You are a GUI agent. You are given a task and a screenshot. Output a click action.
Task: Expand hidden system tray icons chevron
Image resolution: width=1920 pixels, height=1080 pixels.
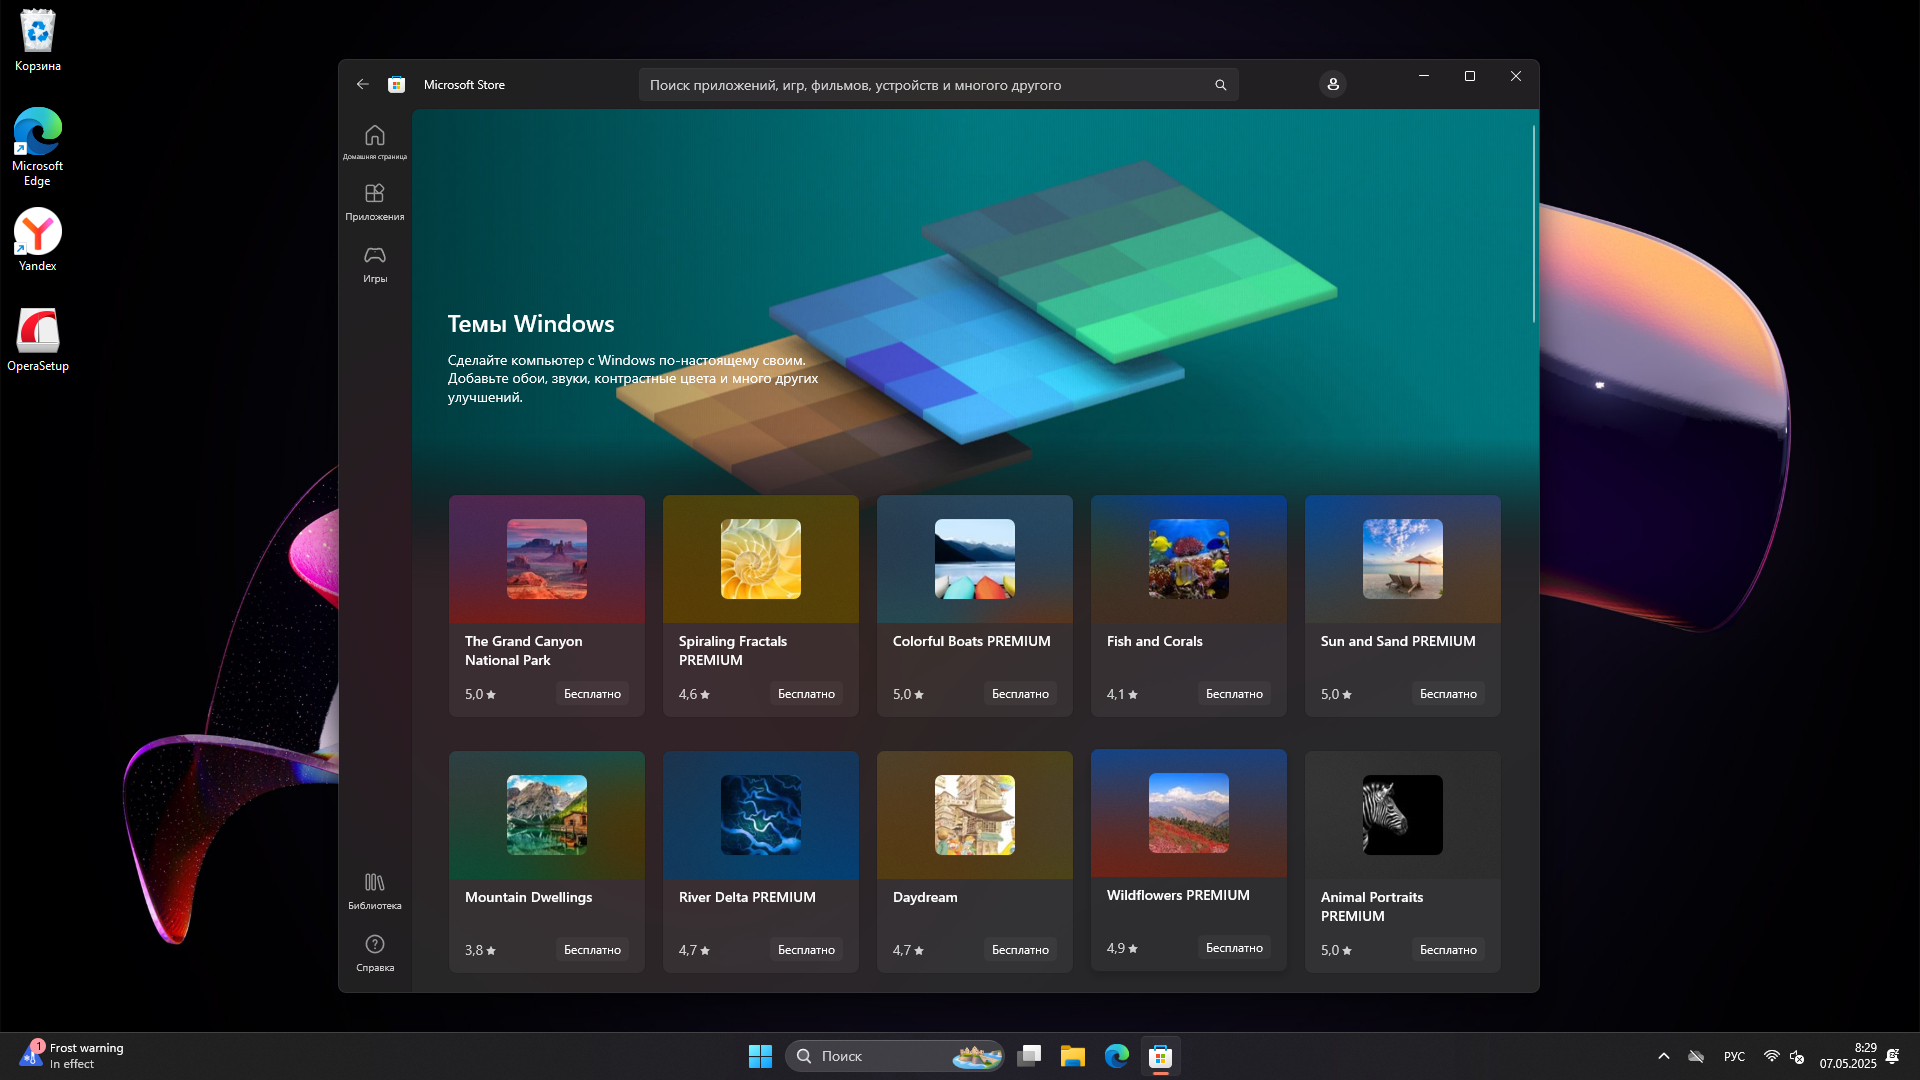pos(1664,1056)
